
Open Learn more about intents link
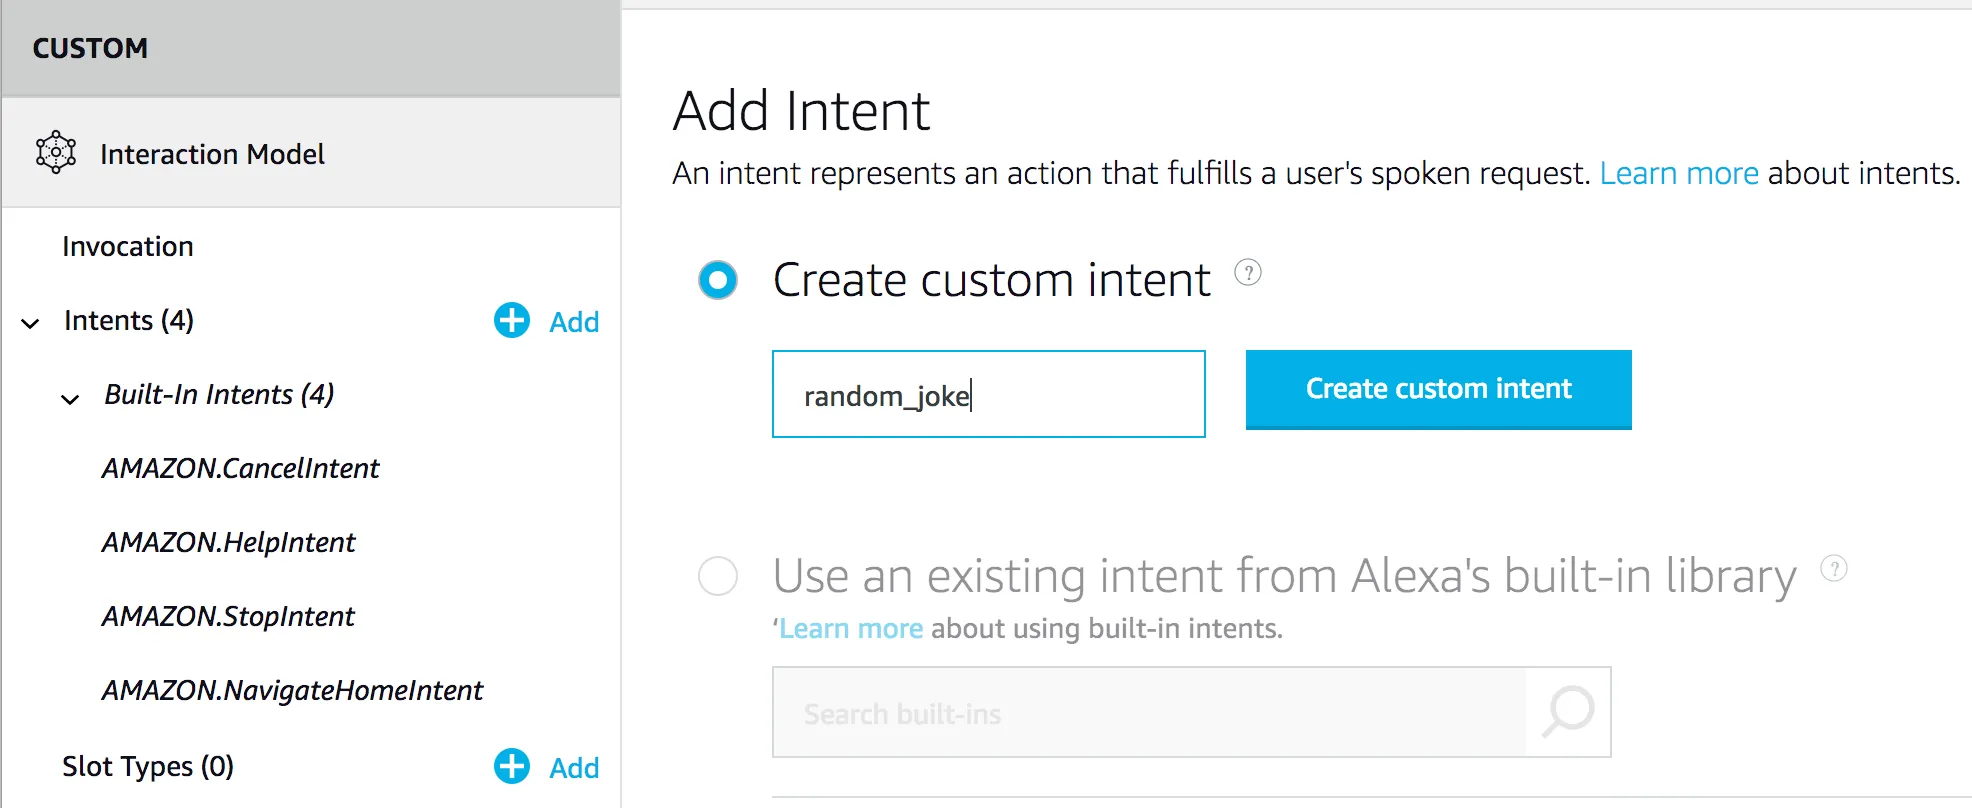[x=1679, y=174]
